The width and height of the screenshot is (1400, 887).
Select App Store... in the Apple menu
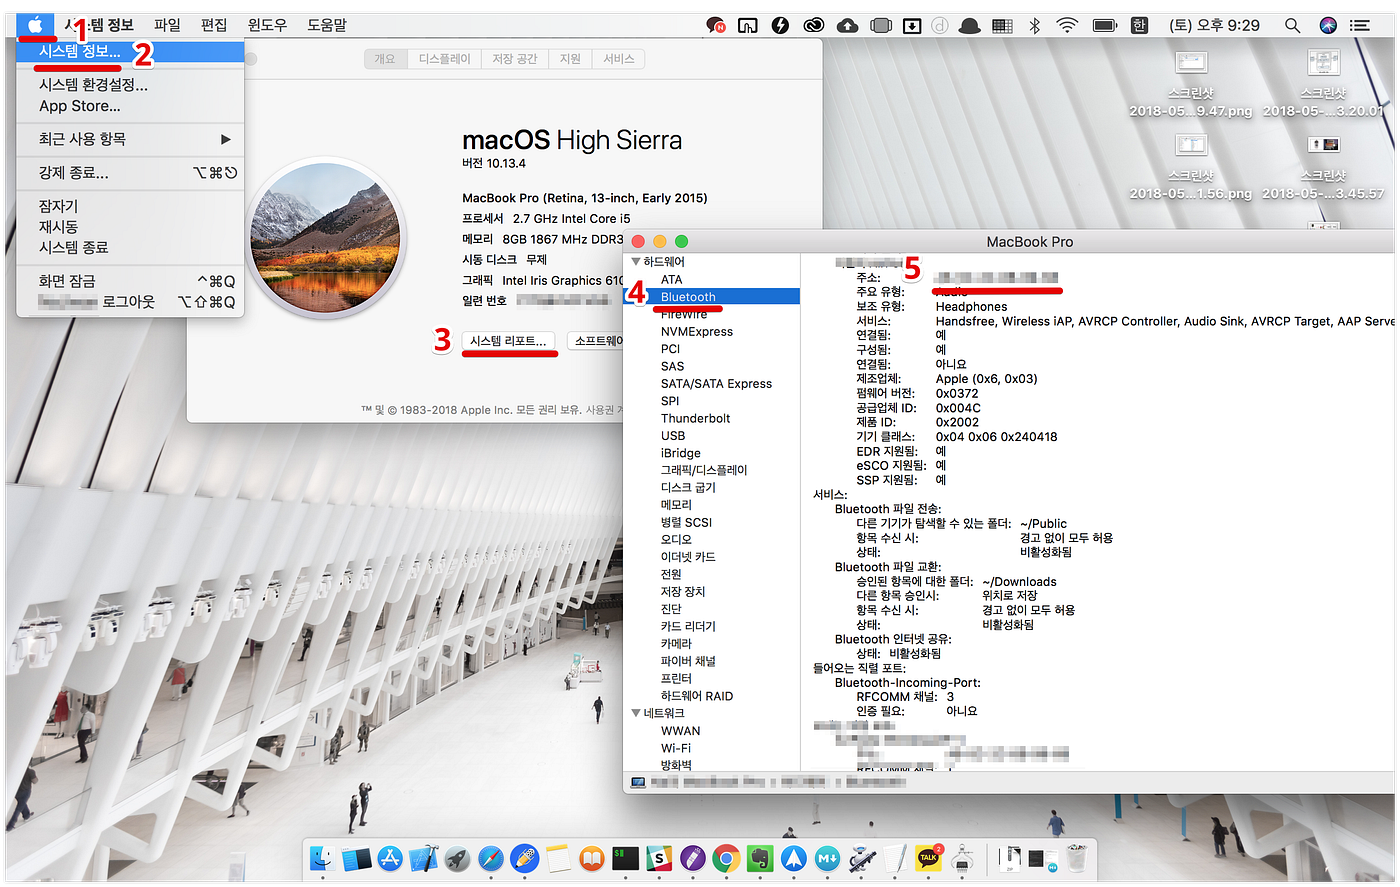point(130,106)
